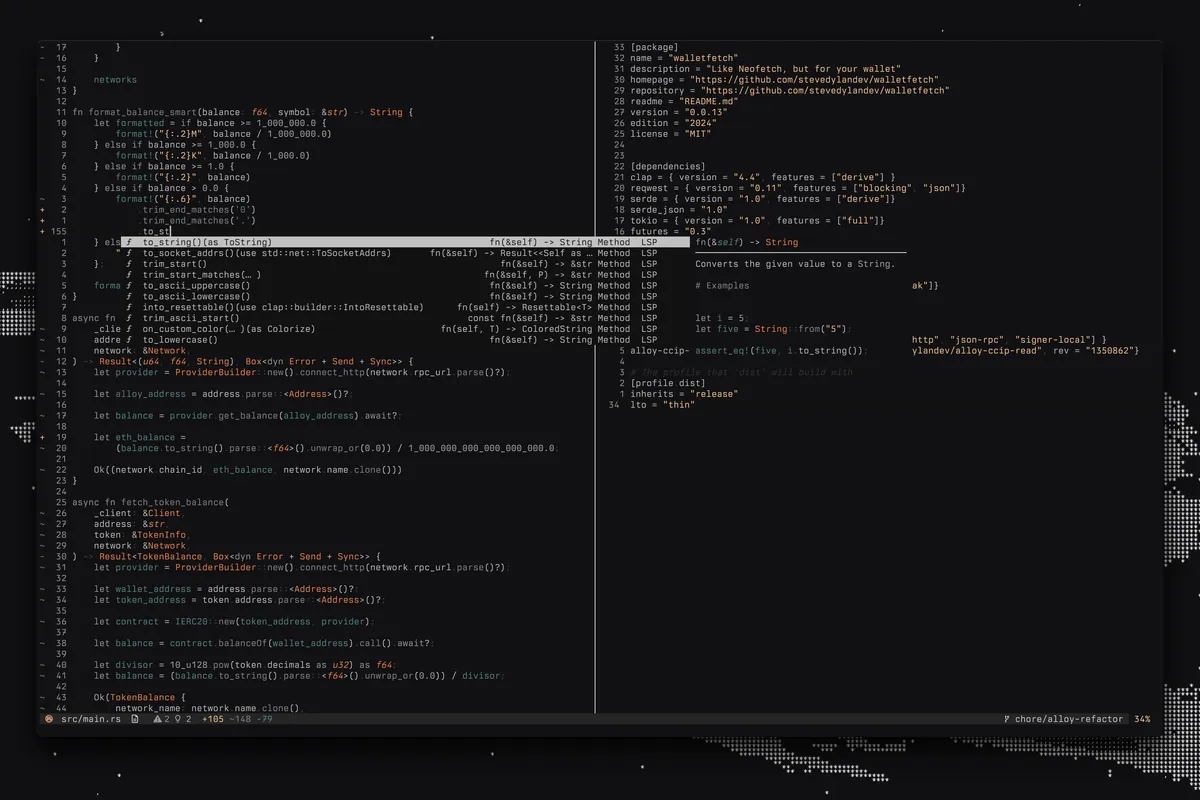Click the function icon beside into_resettable()
This screenshot has width=1200, height=800.
coord(130,307)
